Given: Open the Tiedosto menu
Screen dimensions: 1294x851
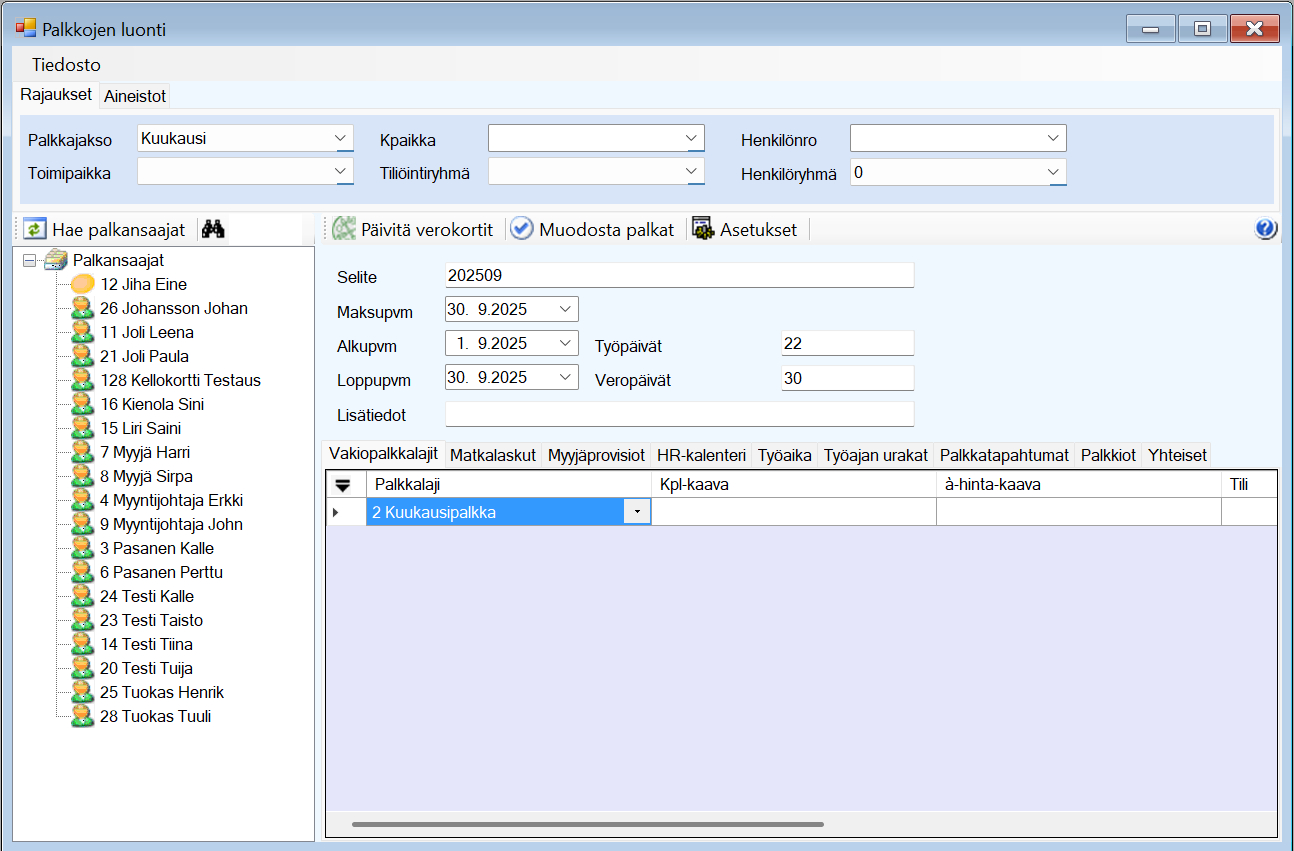Looking at the screenshot, I should tap(66, 65).
